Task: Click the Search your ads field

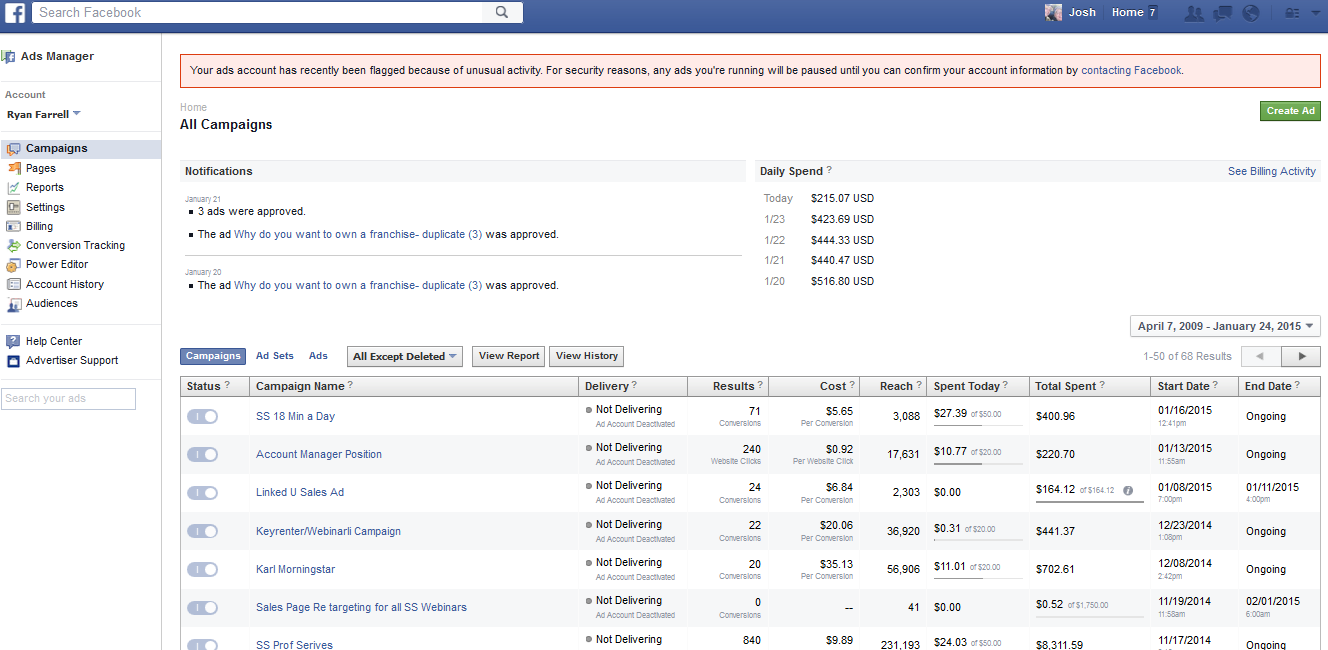Action: pos(68,398)
